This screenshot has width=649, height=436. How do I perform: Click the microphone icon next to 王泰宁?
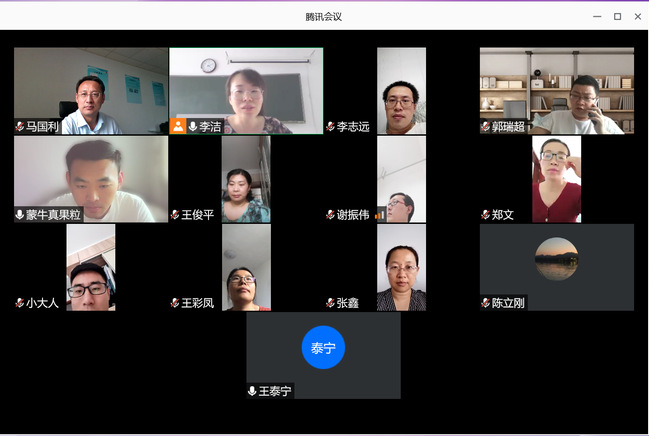click(252, 391)
